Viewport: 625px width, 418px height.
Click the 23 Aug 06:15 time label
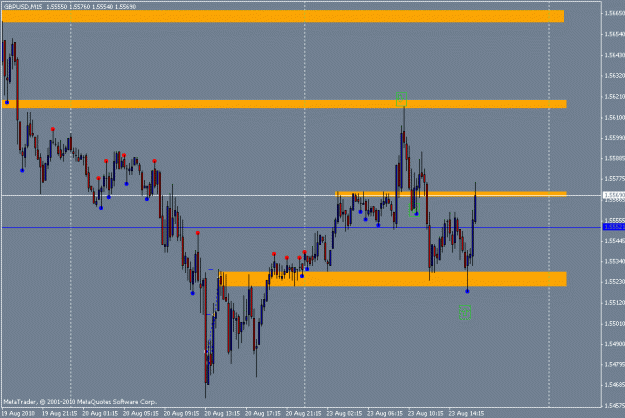pos(385,413)
